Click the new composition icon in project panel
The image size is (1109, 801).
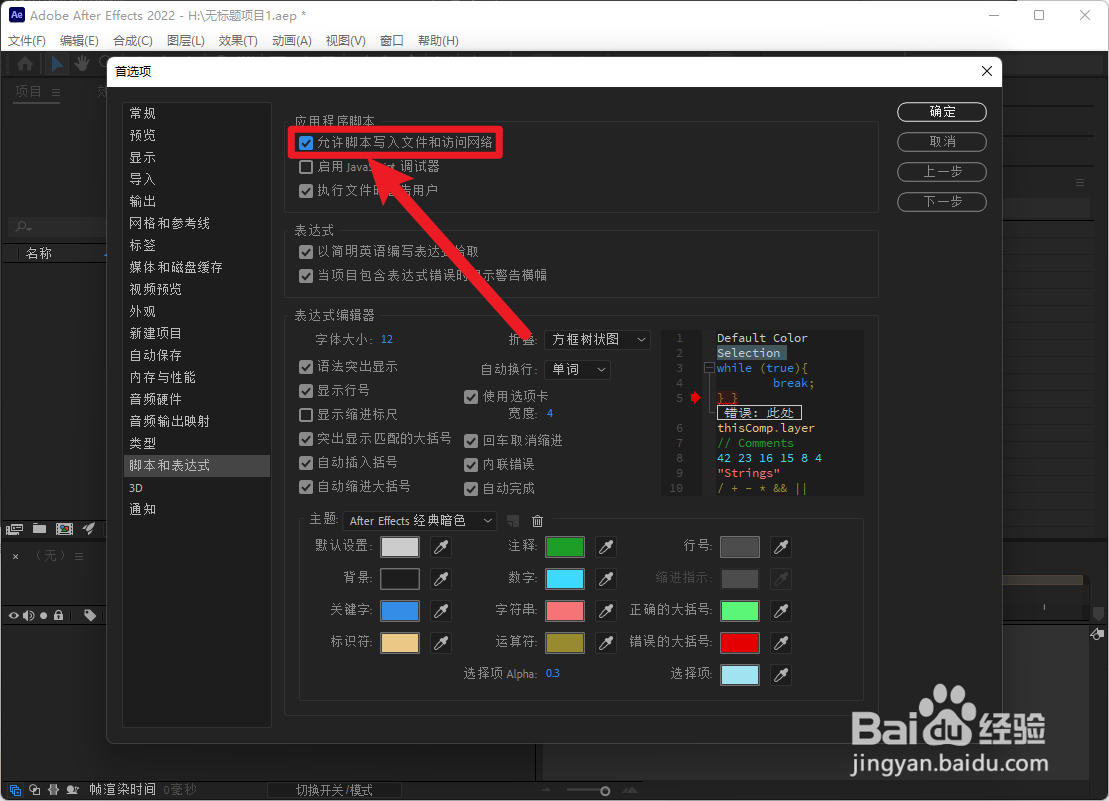[x=64, y=528]
